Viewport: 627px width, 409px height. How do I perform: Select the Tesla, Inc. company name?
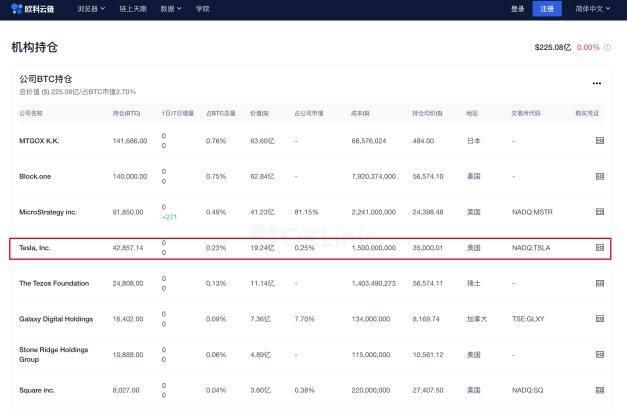point(34,247)
